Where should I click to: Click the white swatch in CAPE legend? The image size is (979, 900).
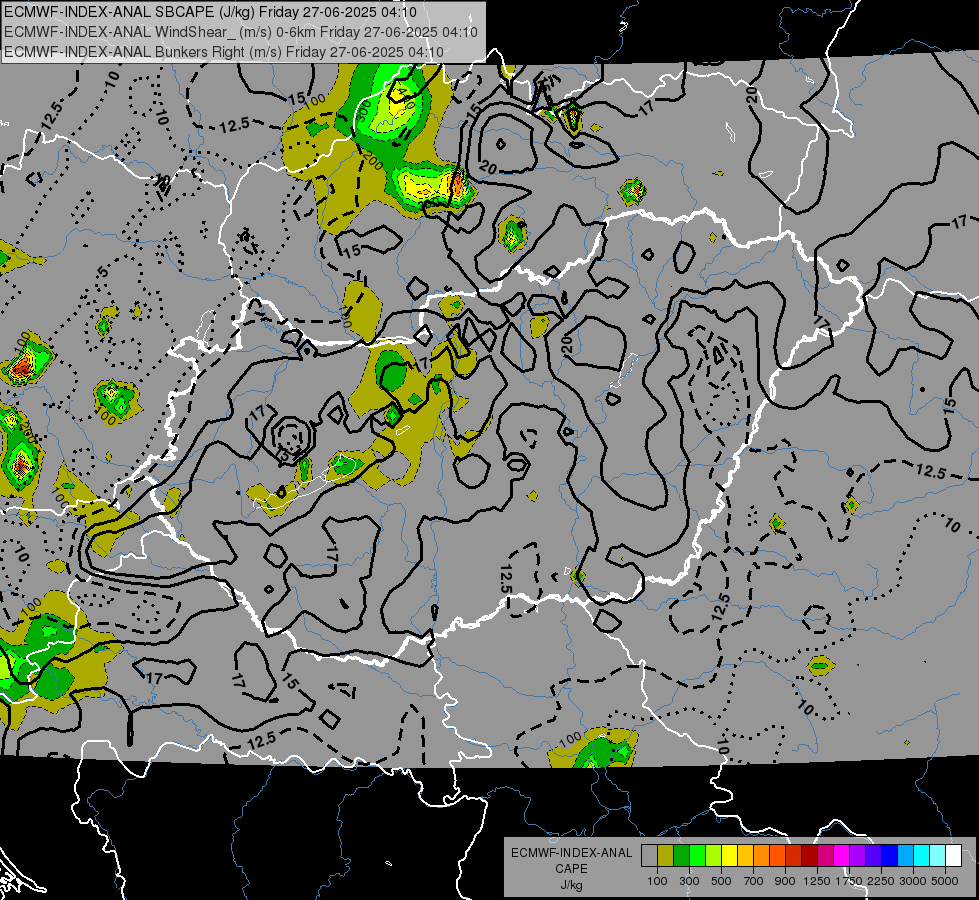click(953, 856)
